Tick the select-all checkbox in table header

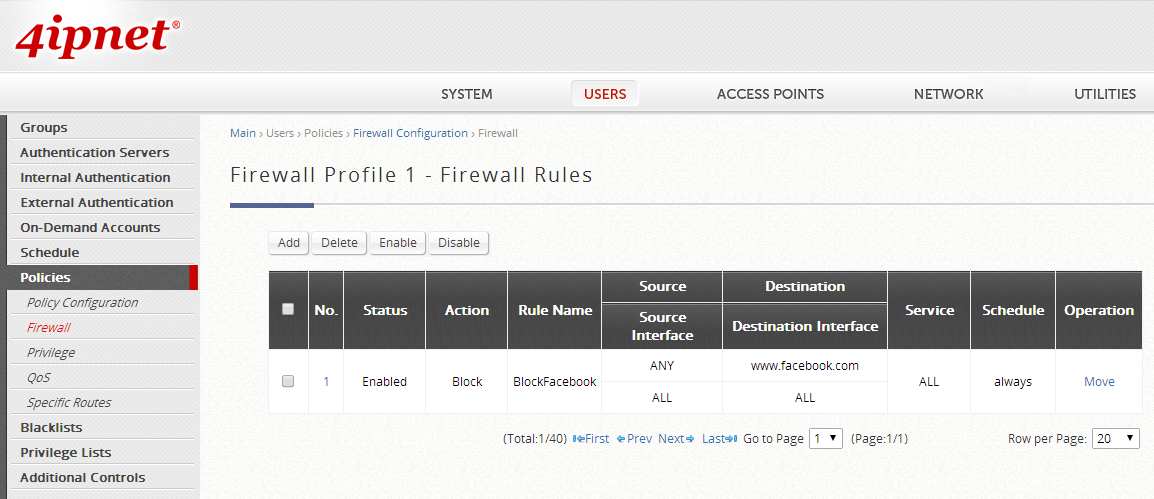[288, 310]
